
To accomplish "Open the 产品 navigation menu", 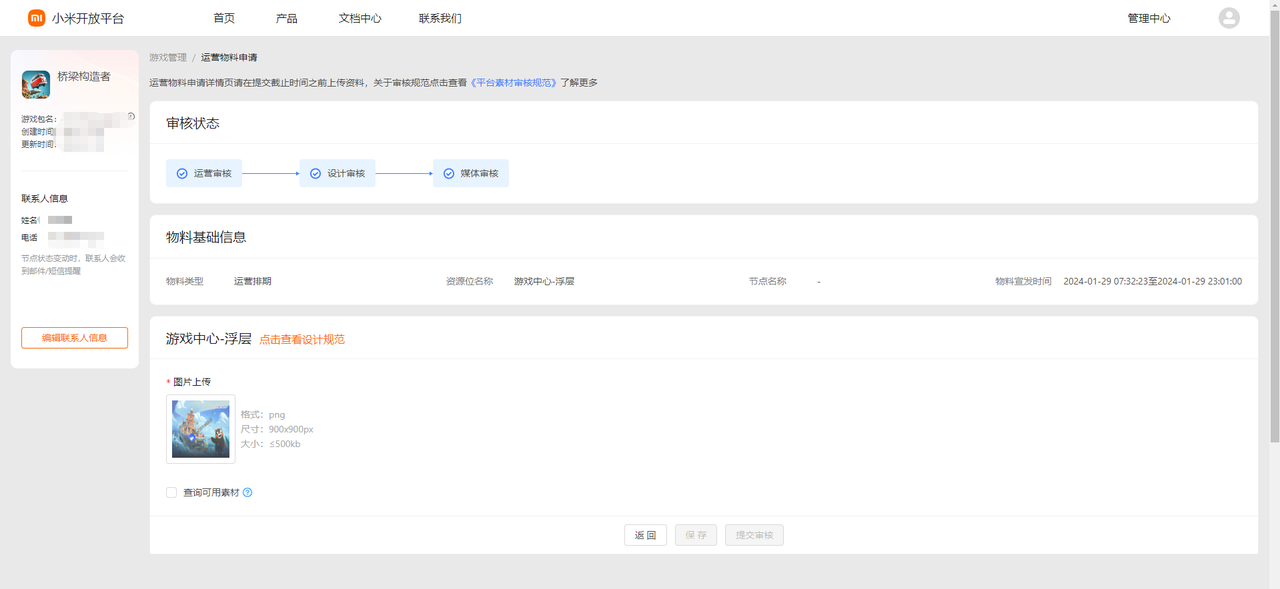I will pyautogui.click(x=286, y=18).
